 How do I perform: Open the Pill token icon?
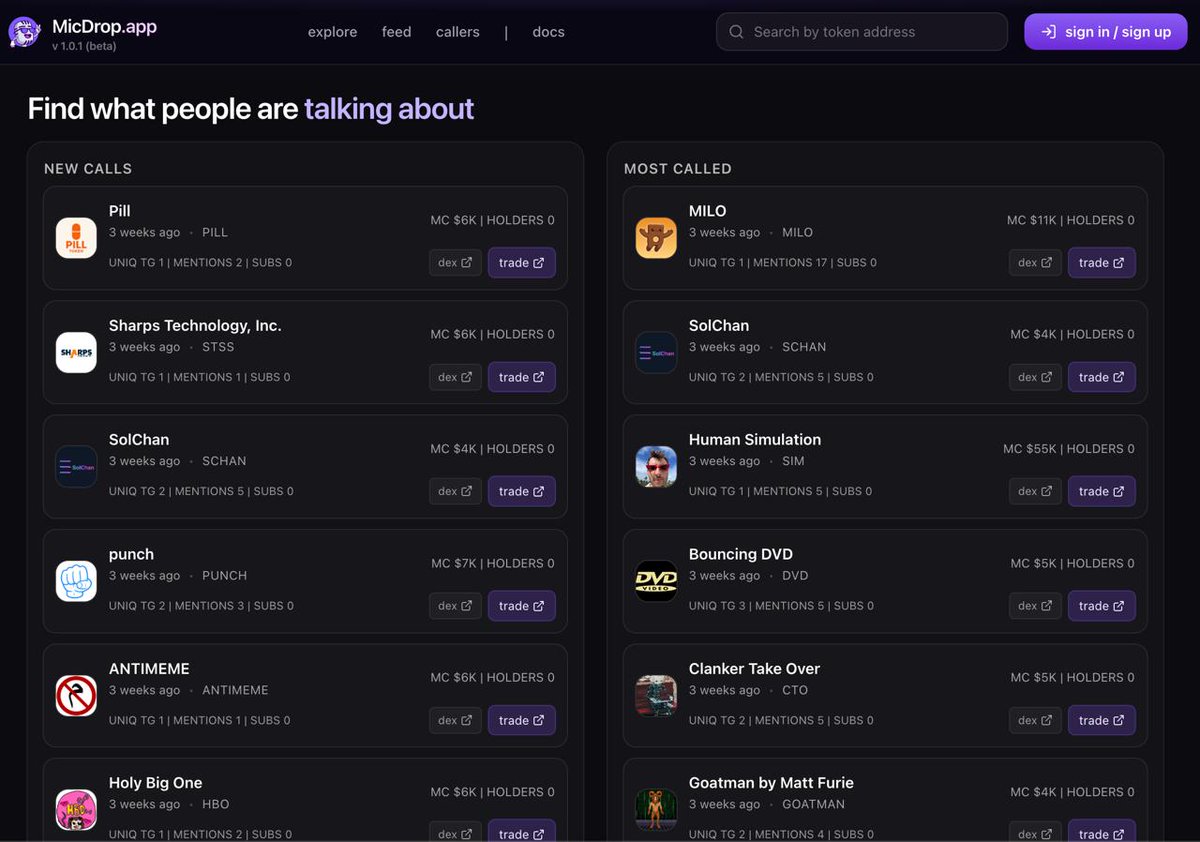click(76, 238)
